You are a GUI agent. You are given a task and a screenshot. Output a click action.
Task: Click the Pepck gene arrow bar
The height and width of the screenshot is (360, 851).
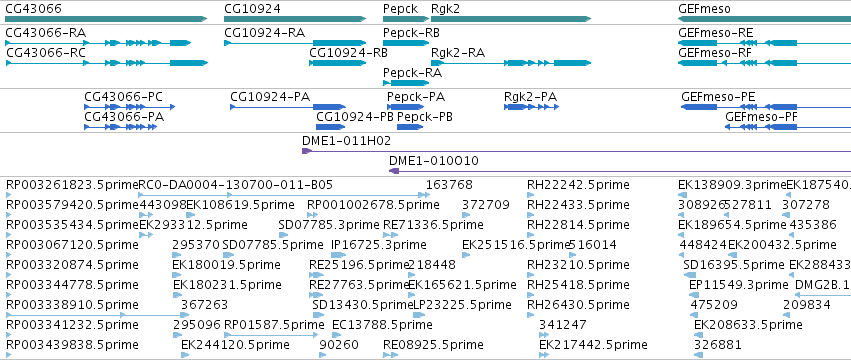406,20
